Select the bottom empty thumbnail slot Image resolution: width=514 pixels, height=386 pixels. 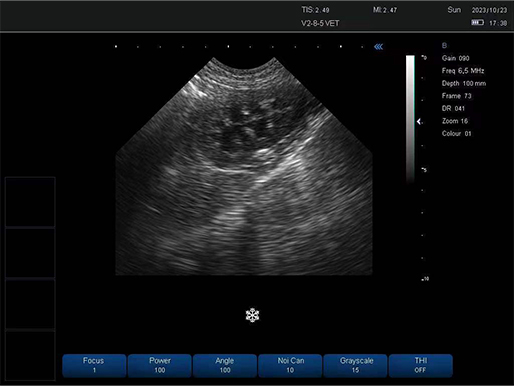(x=30, y=355)
